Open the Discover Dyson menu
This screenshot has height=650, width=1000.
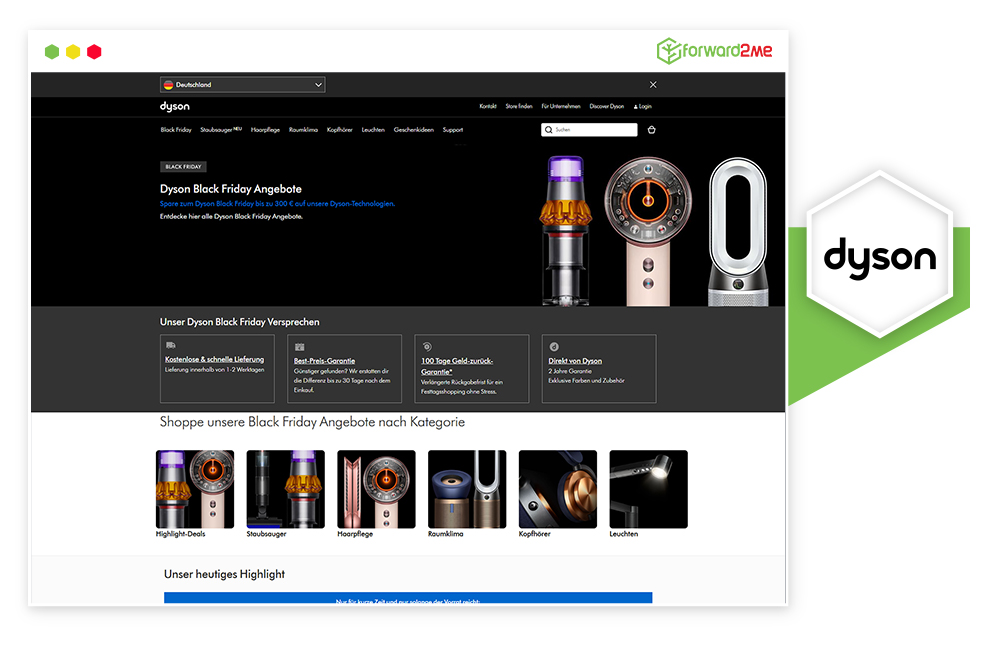coord(606,106)
